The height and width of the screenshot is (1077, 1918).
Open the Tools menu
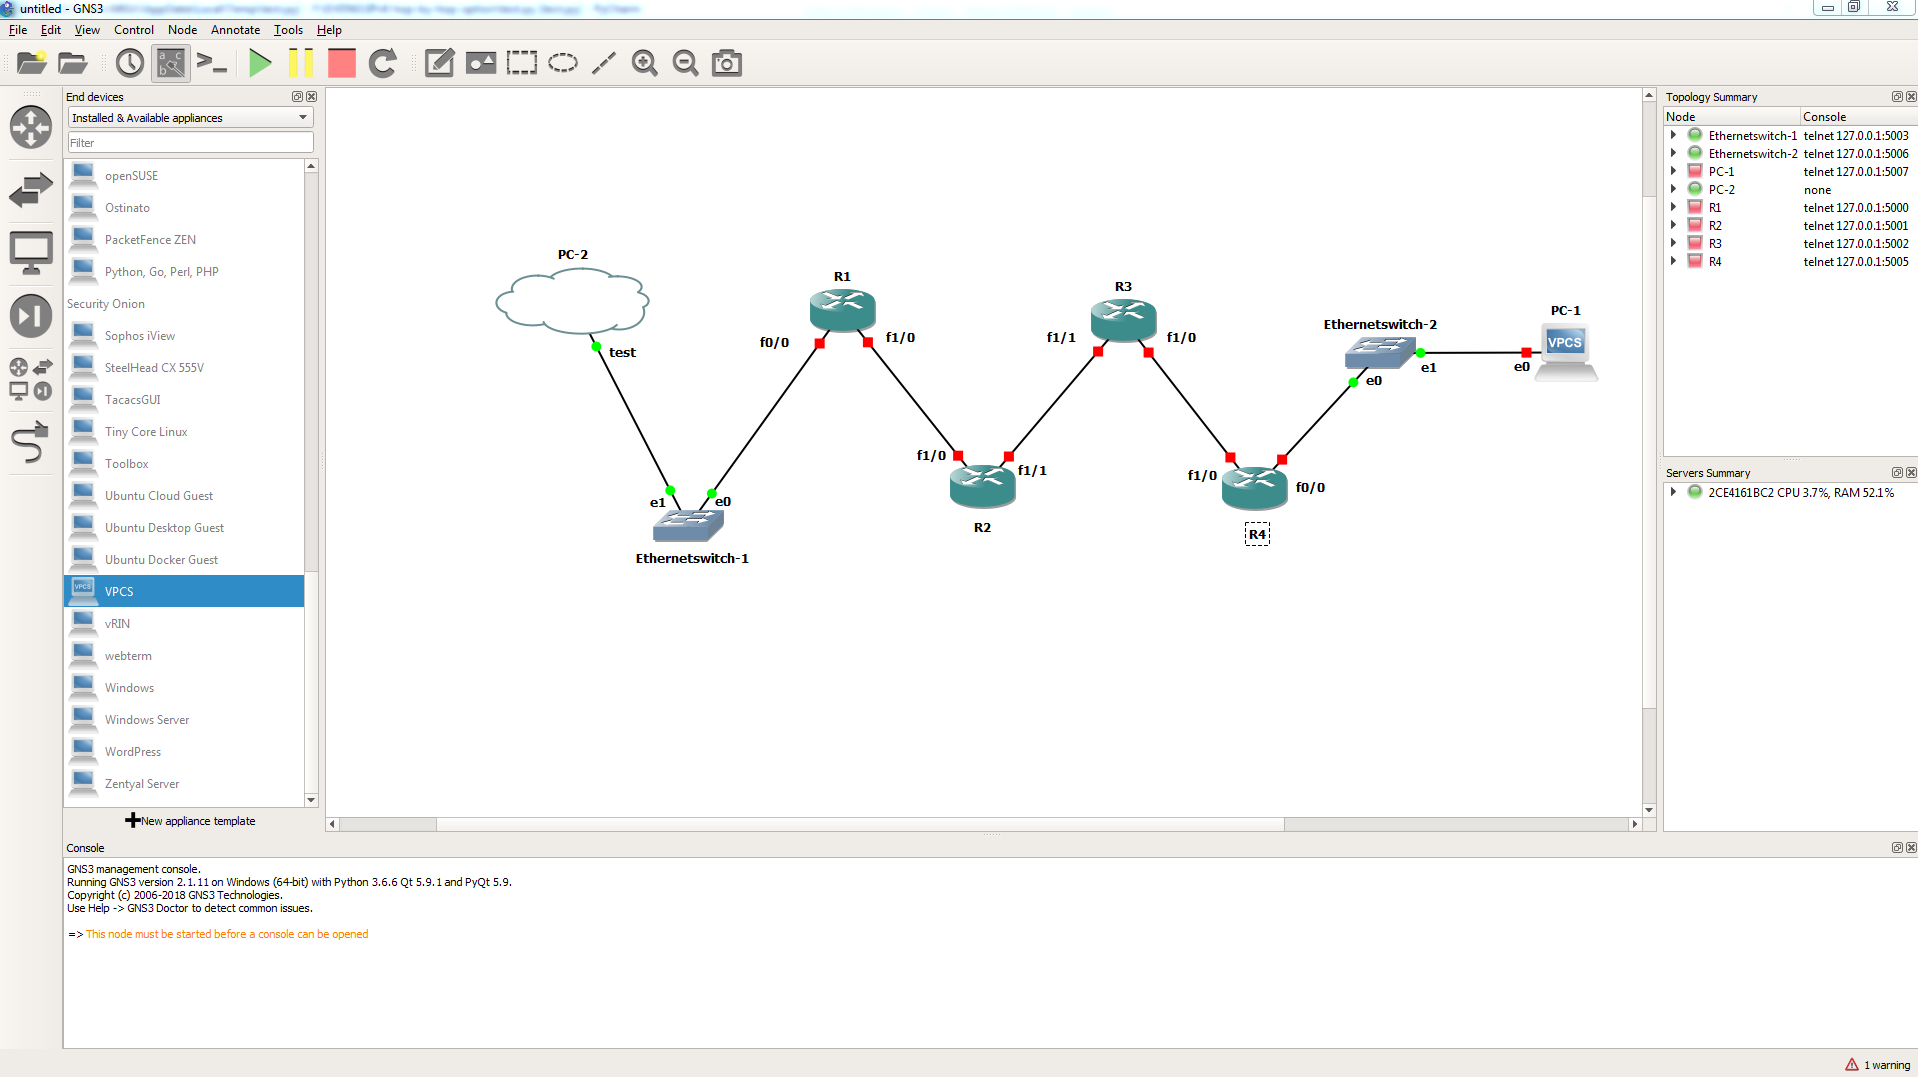288,30
